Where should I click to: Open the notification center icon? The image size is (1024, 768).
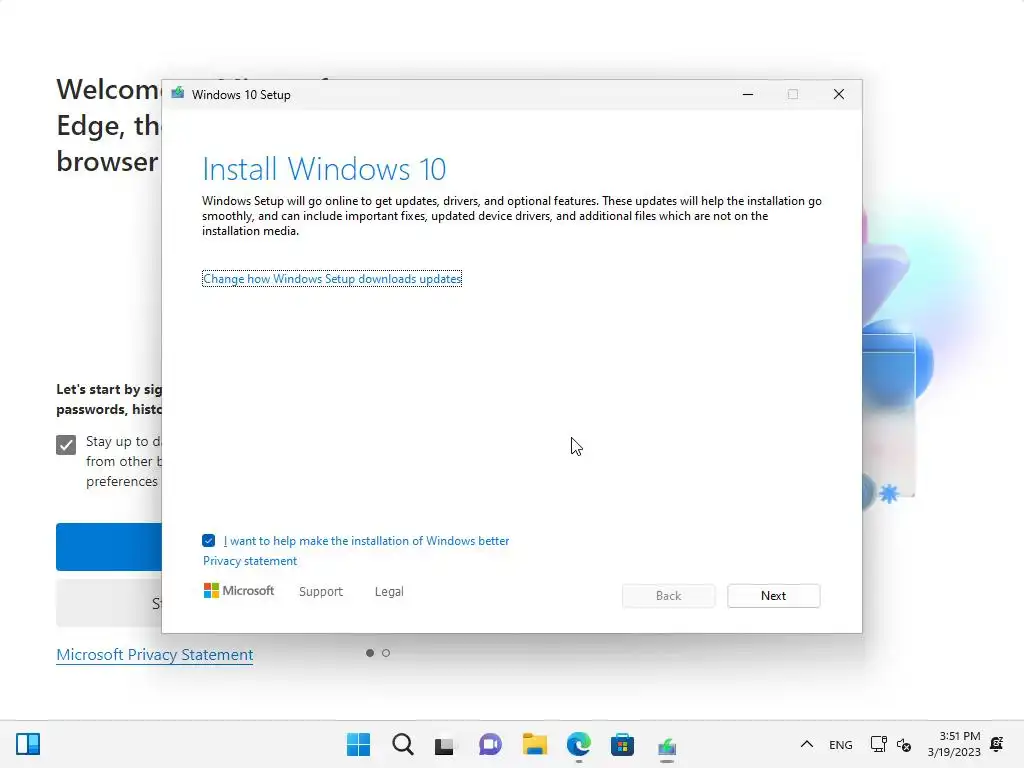[x=997, y=744]
